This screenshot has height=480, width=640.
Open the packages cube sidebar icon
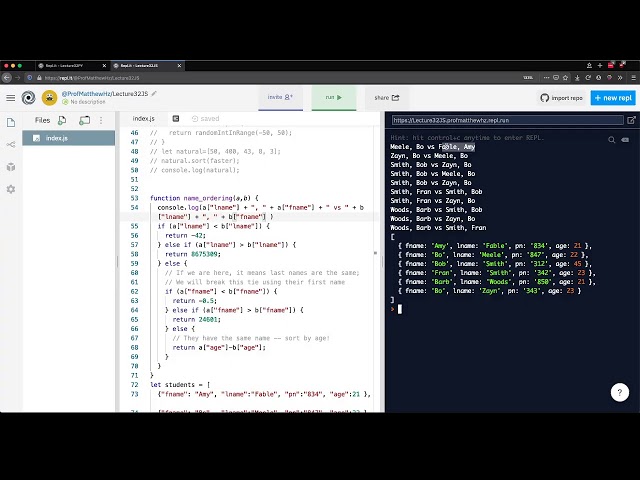pos(11,166)
